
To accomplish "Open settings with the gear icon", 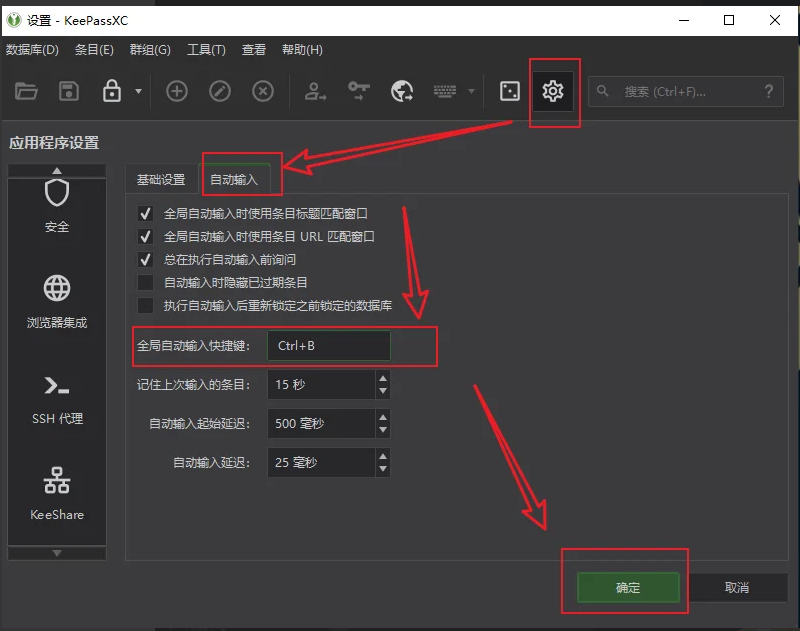I will (553, 92).
